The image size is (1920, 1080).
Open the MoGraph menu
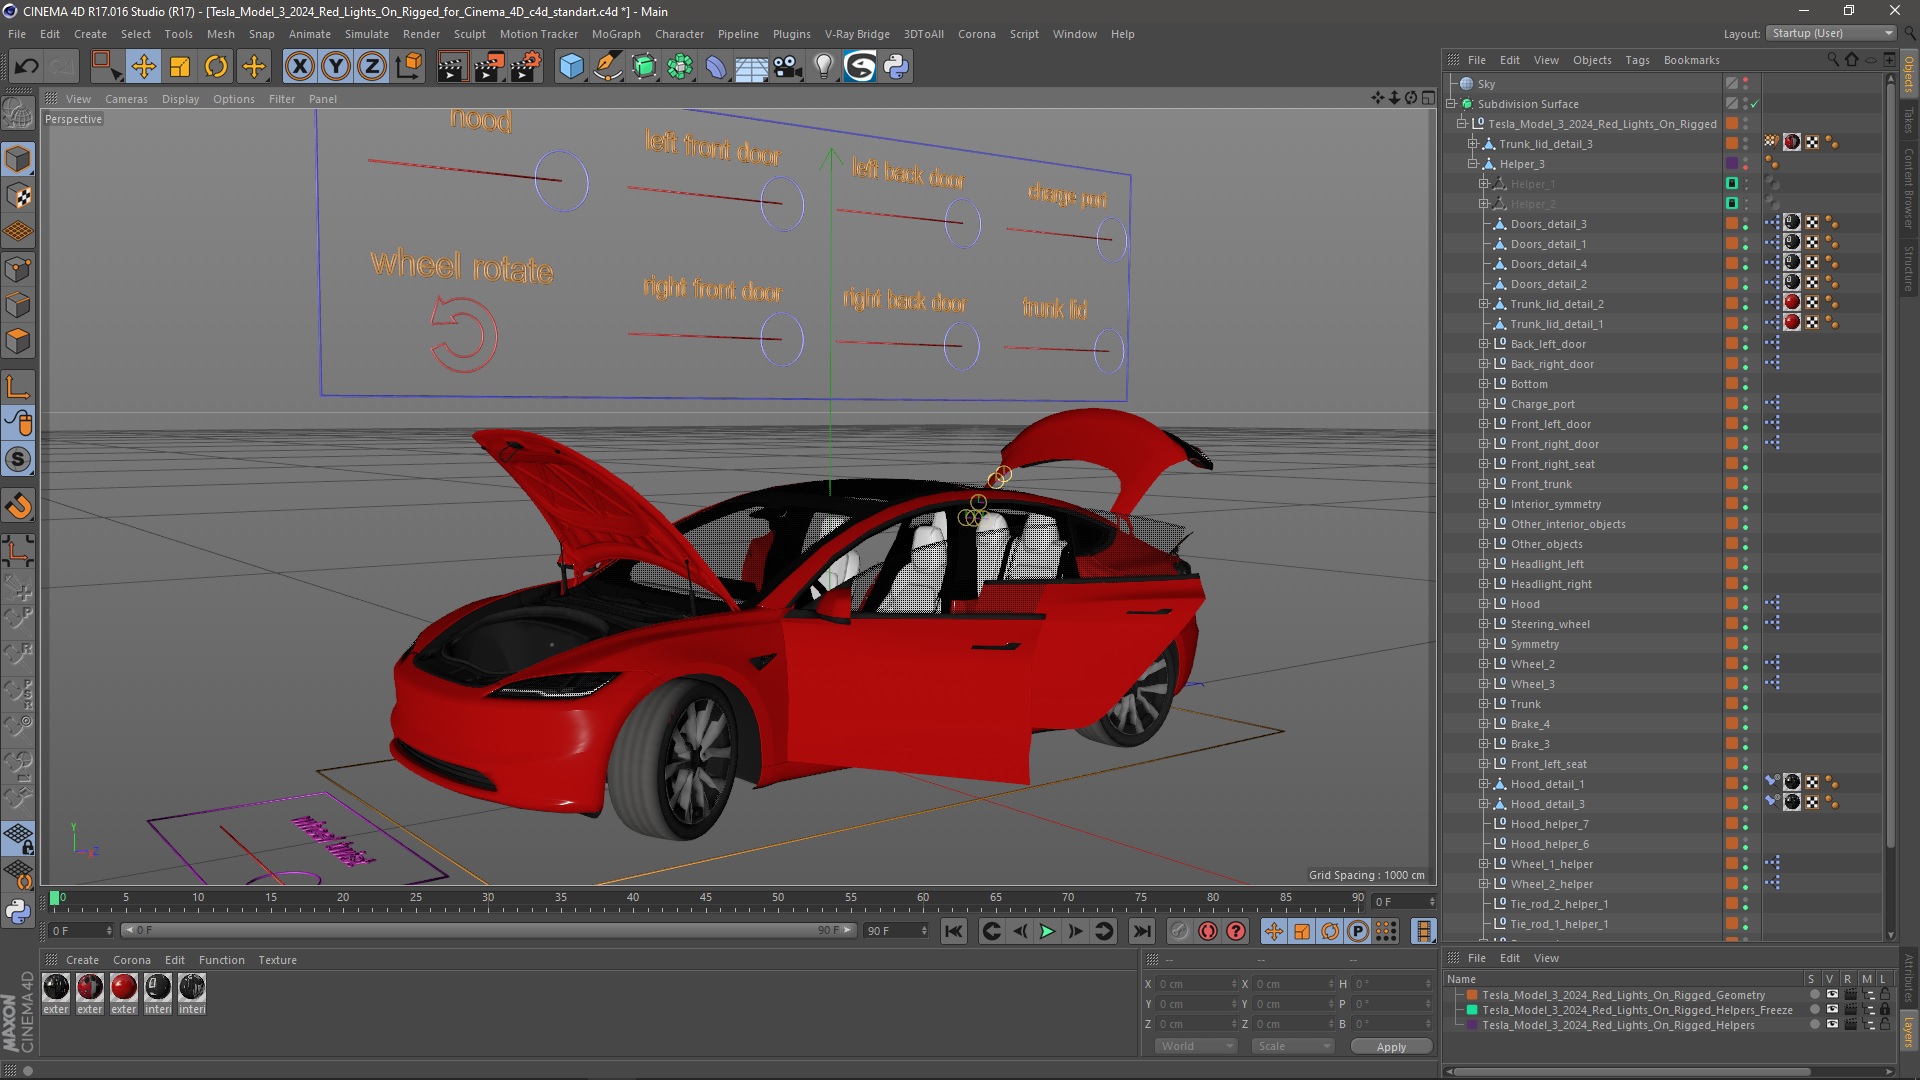[x=616, y=34]
